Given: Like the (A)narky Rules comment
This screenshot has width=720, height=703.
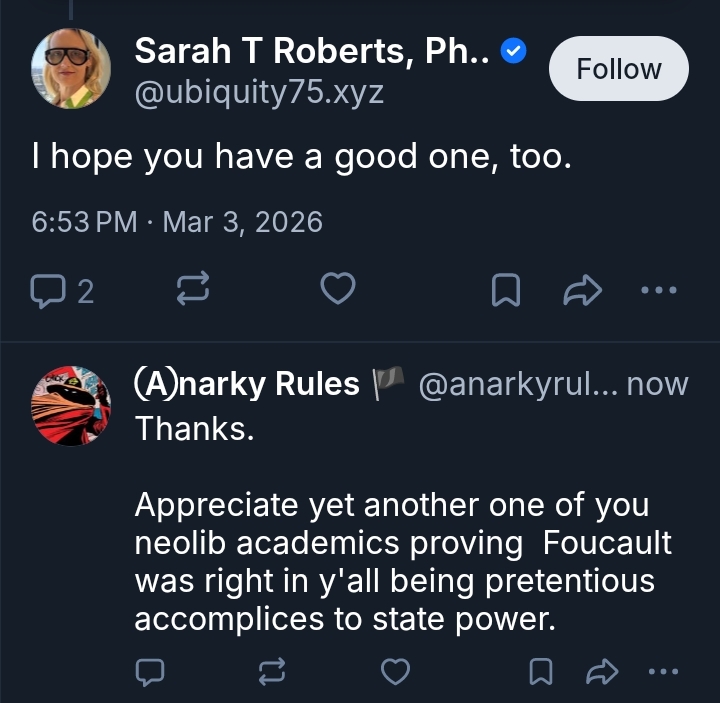Looking at the screenshot, I should point(396,673).
